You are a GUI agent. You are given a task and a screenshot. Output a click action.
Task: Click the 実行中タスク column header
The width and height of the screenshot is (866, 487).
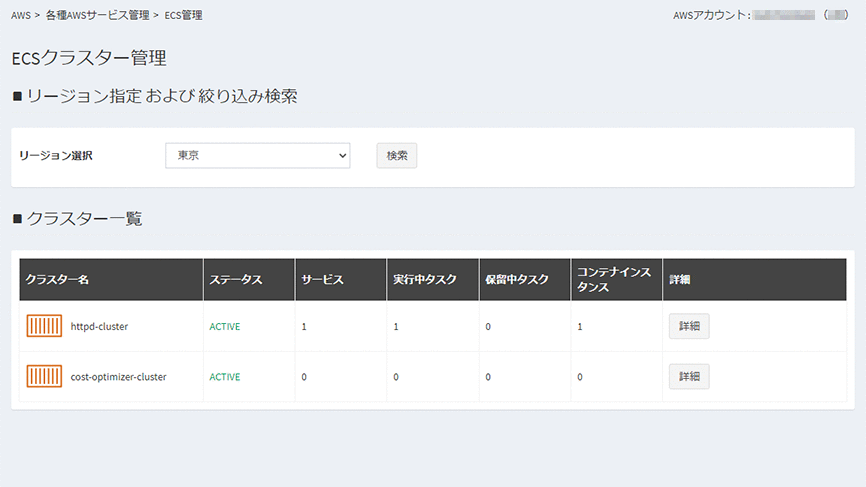[x=433, y=279]
